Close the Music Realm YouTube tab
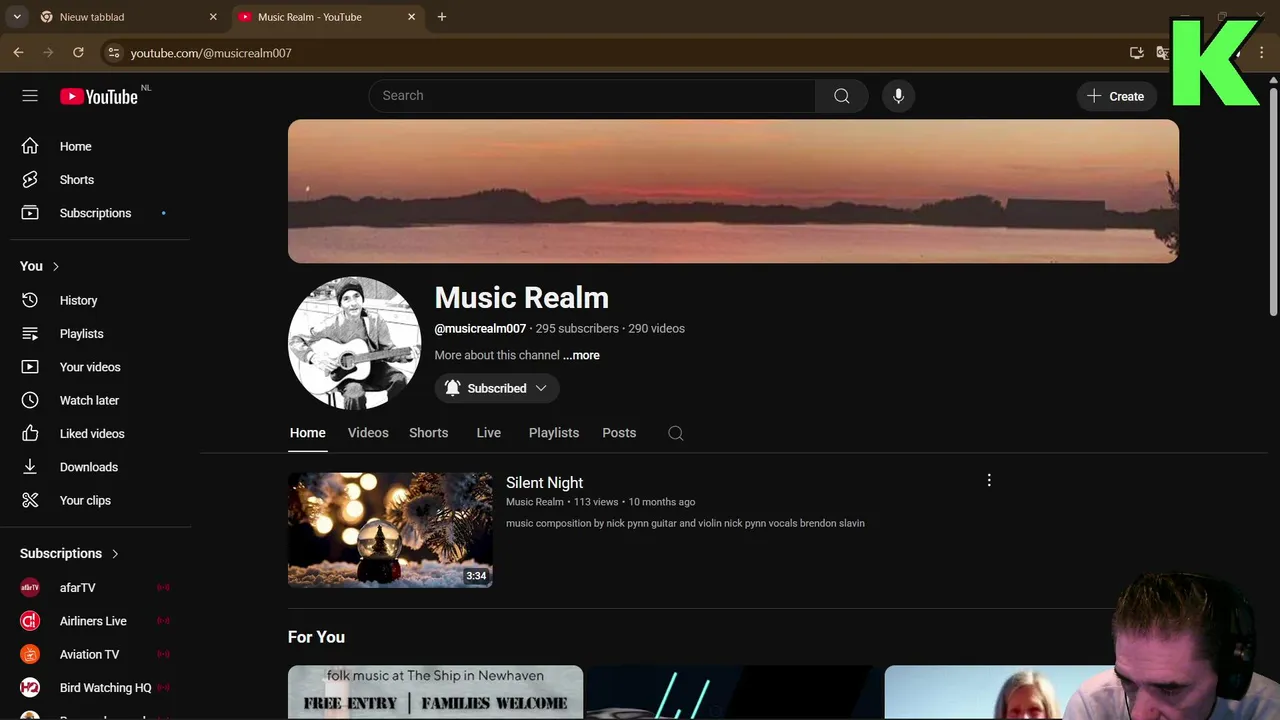The image size is (1280, 720). pos(411,17)
